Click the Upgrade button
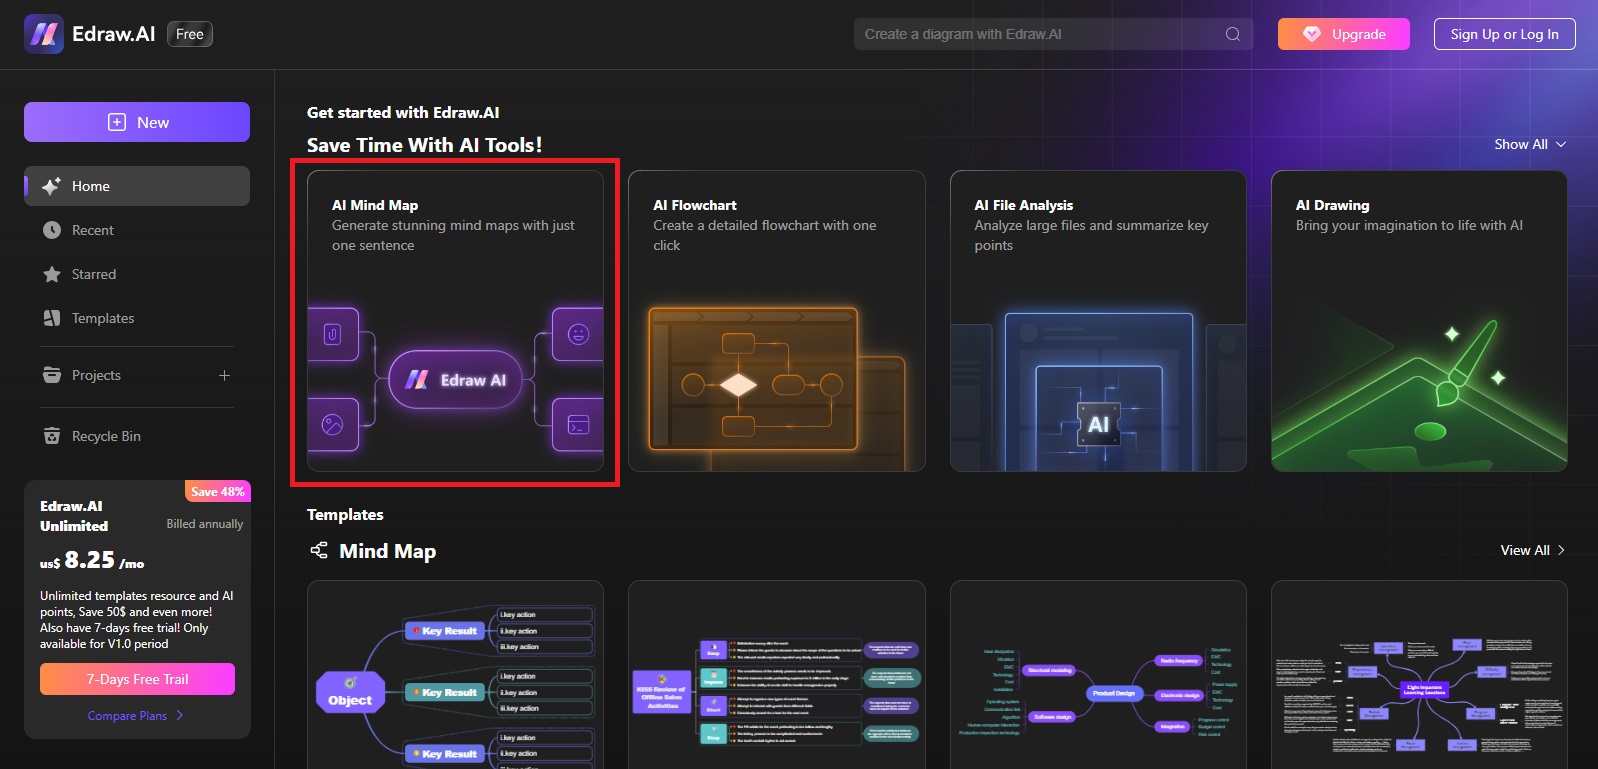The height and width of the screenshot is (769, 1598). pos(1344,34)
